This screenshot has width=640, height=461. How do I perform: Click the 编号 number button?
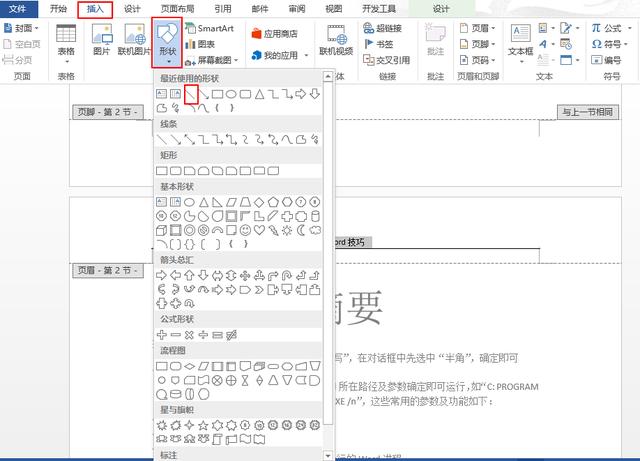[607, 60]
